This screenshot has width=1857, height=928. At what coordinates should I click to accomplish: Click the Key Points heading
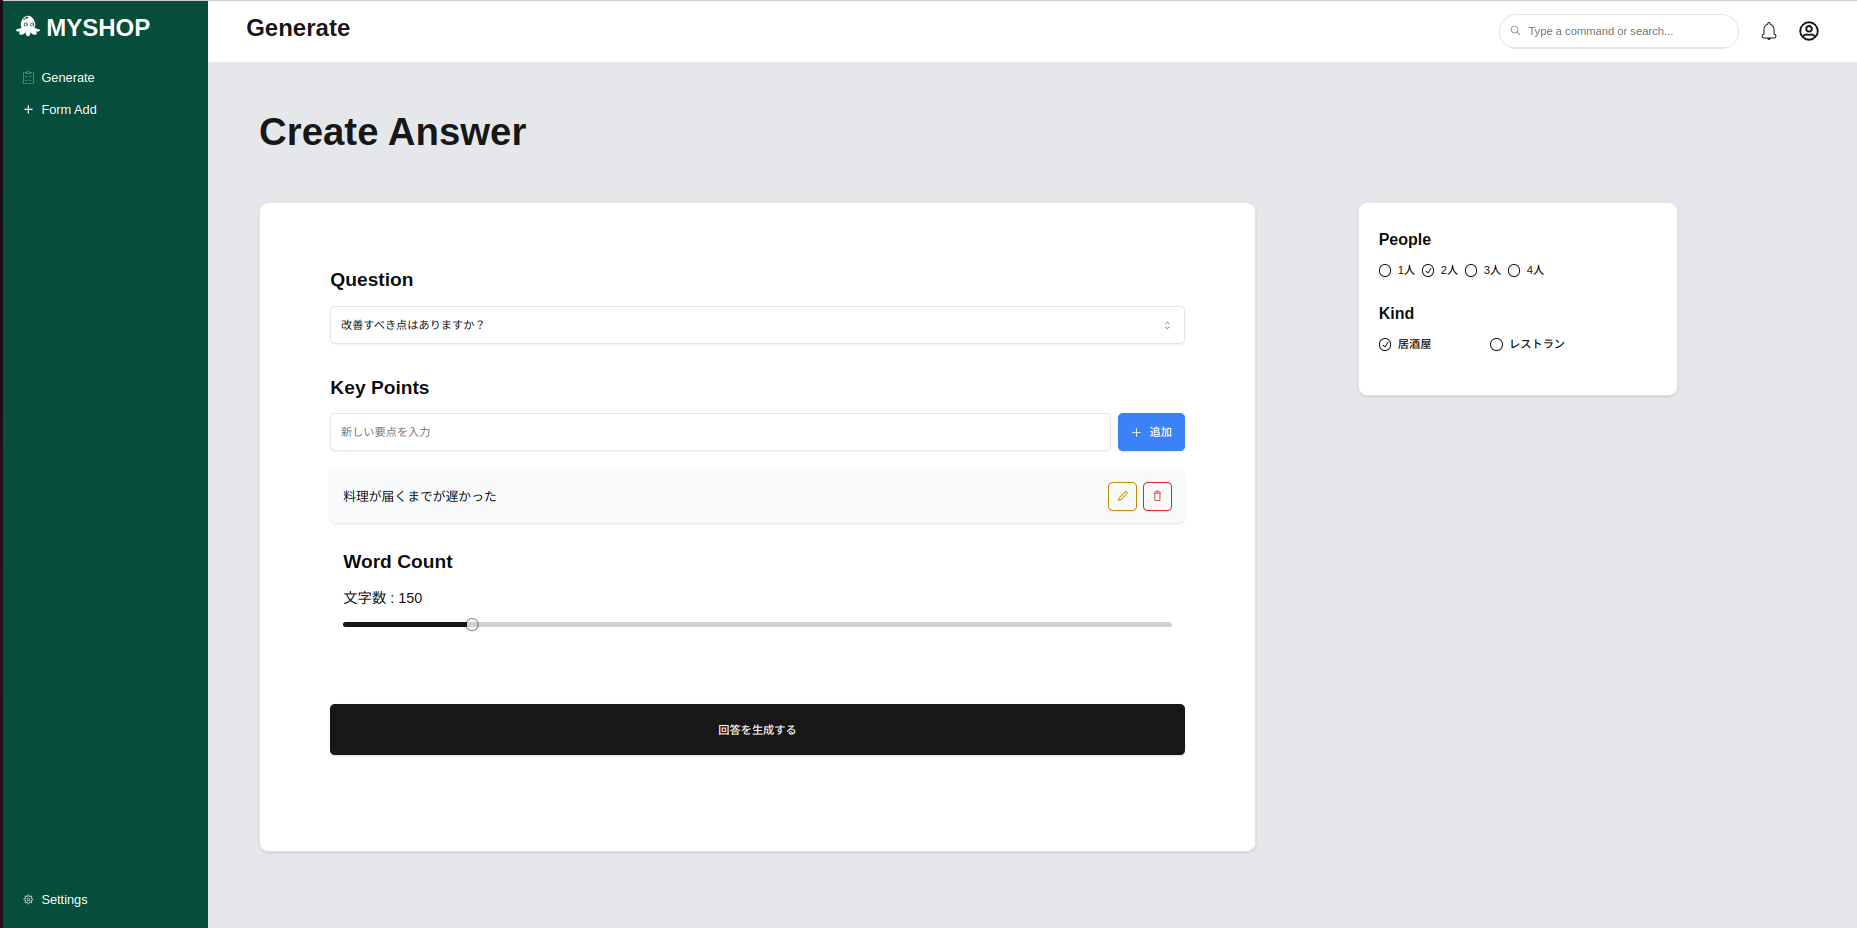click(379, 388)
